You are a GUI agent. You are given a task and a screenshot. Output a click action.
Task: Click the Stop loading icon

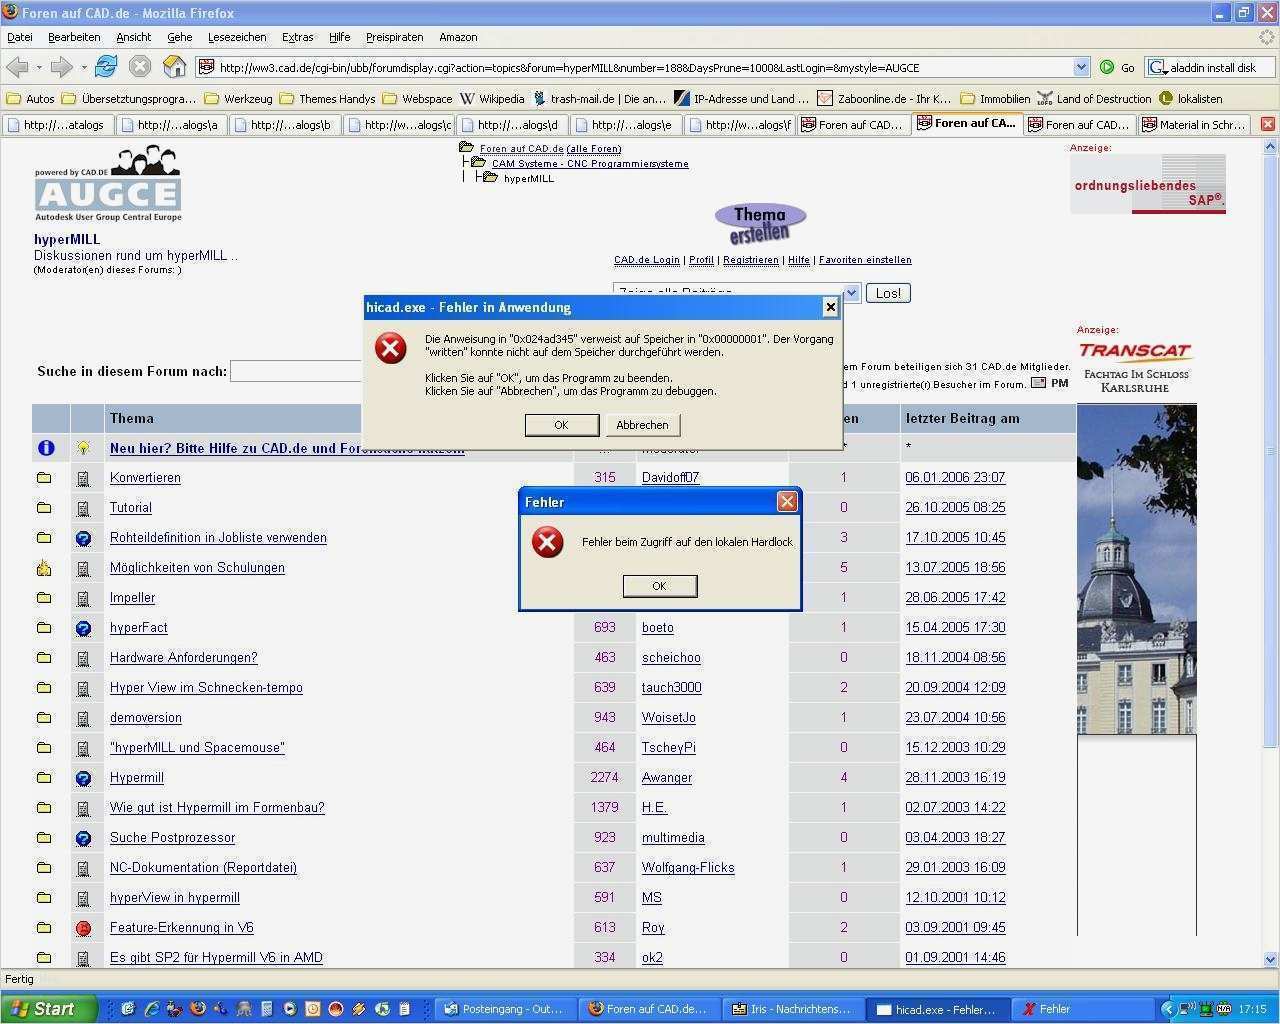point(140,67)
